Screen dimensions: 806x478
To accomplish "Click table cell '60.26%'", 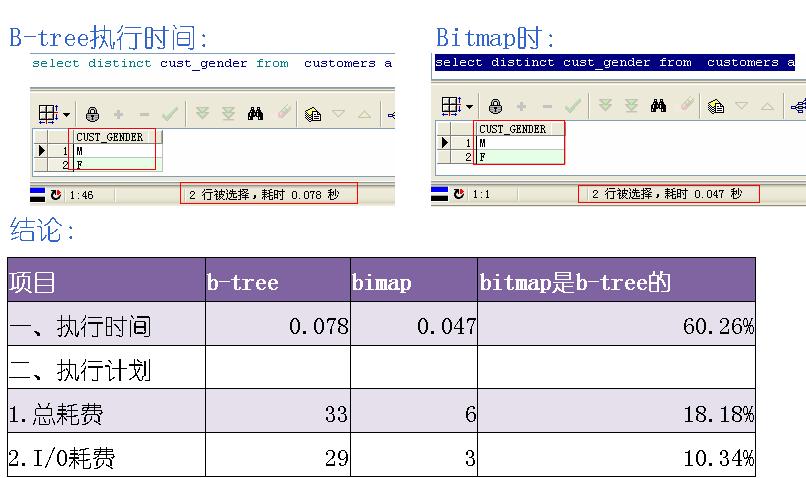I will click(x=719, y=326).
